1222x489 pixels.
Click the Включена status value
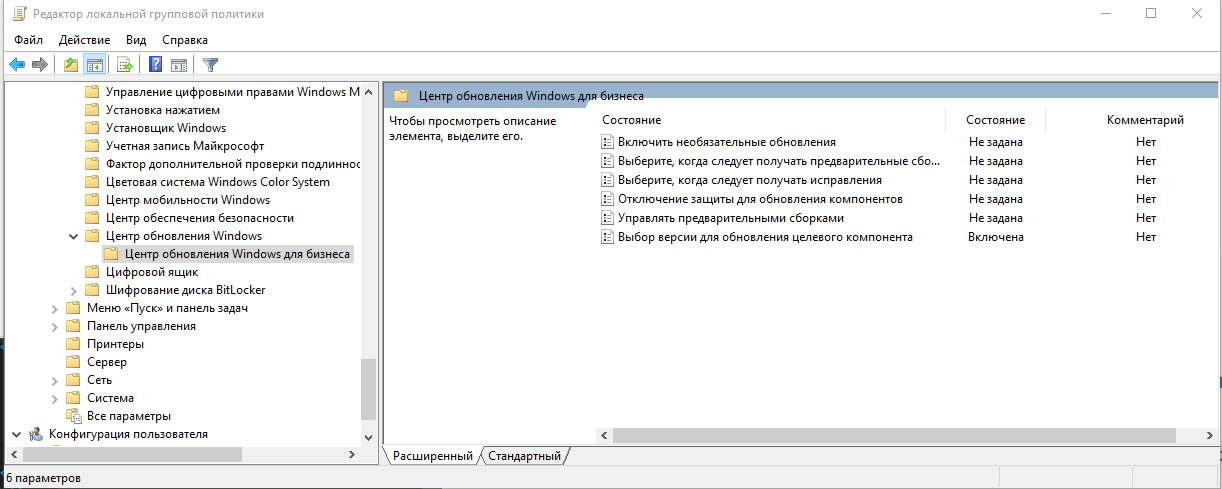(995, 237)
